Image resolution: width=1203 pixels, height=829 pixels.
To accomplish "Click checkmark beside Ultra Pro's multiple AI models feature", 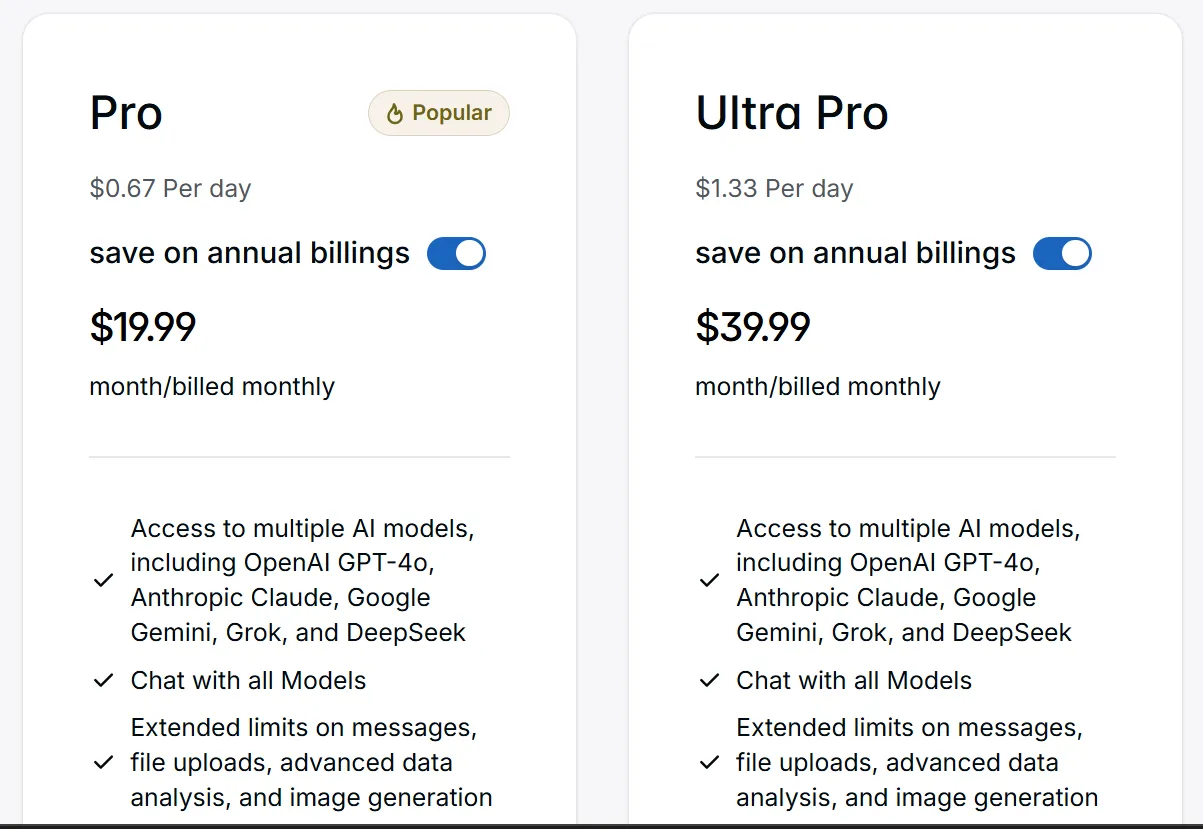I will coord(709,580).
